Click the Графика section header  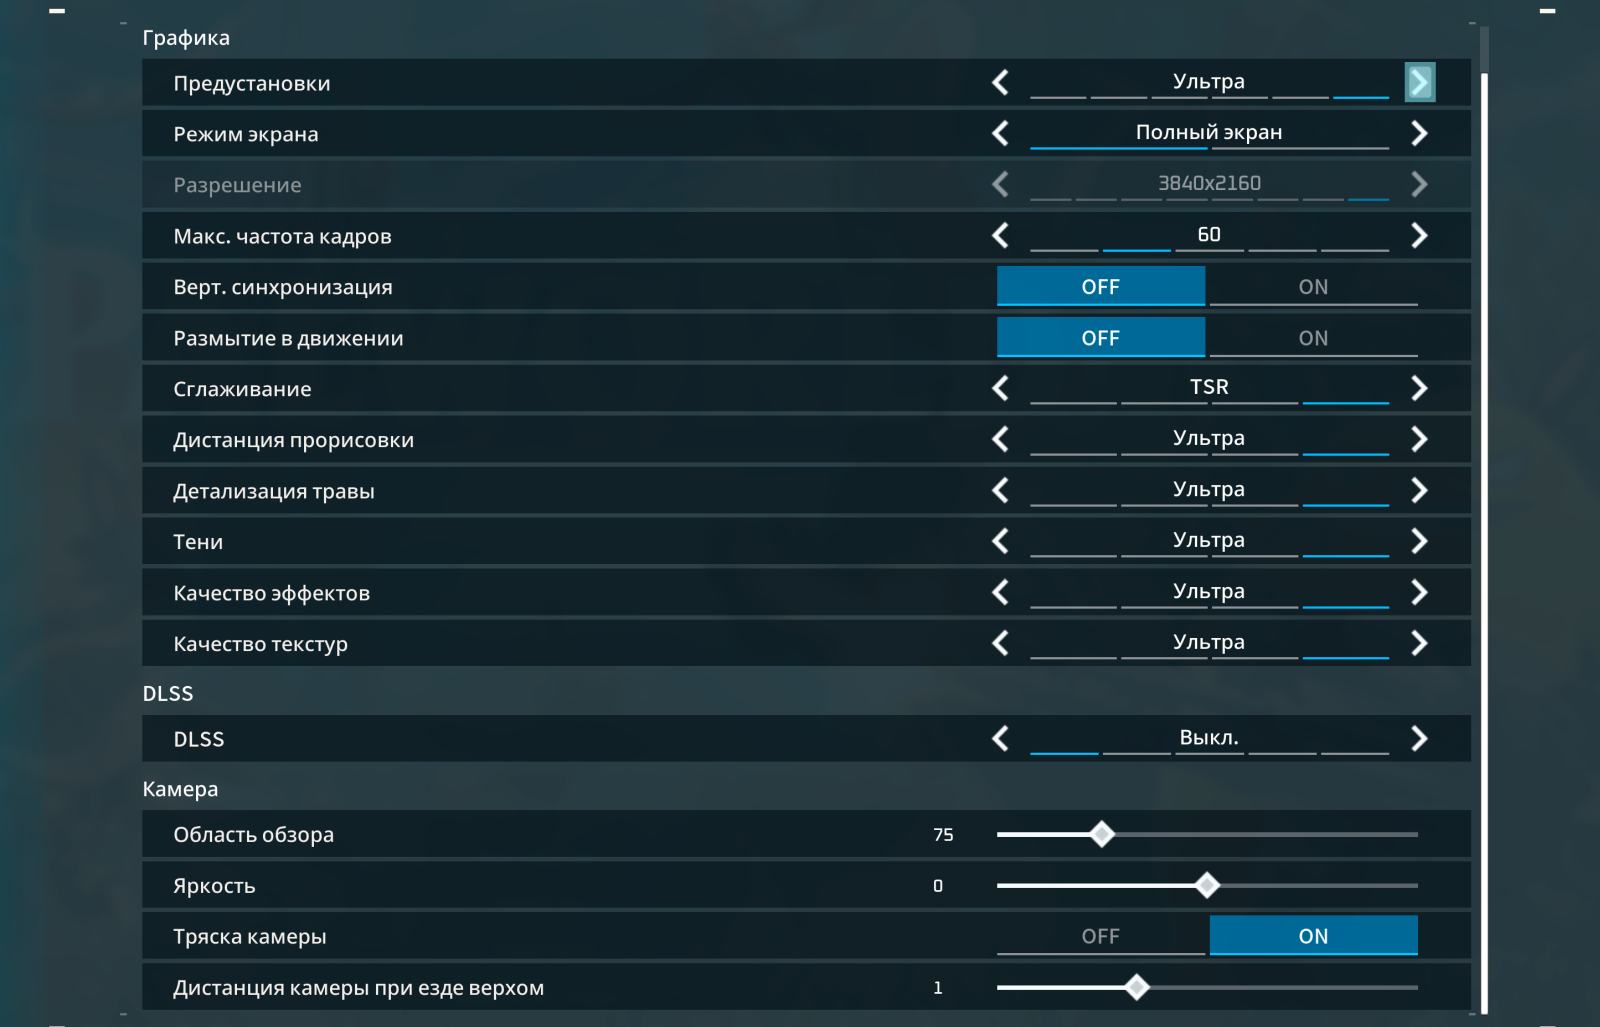[x=186, y=38]
